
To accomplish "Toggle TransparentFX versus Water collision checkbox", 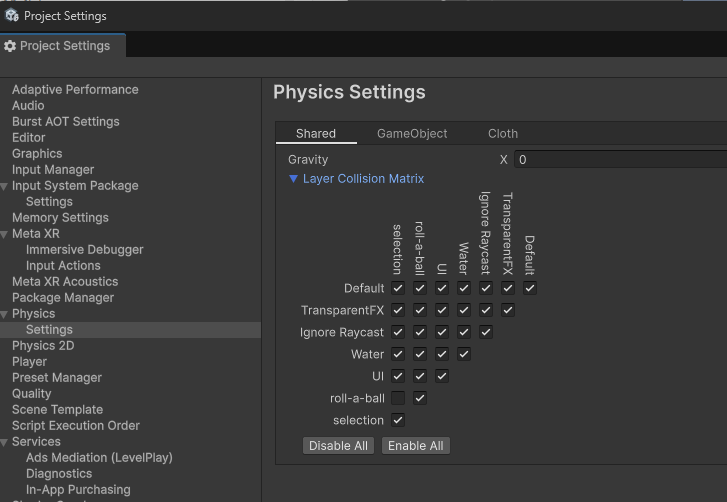I will (x=464, y=310).
